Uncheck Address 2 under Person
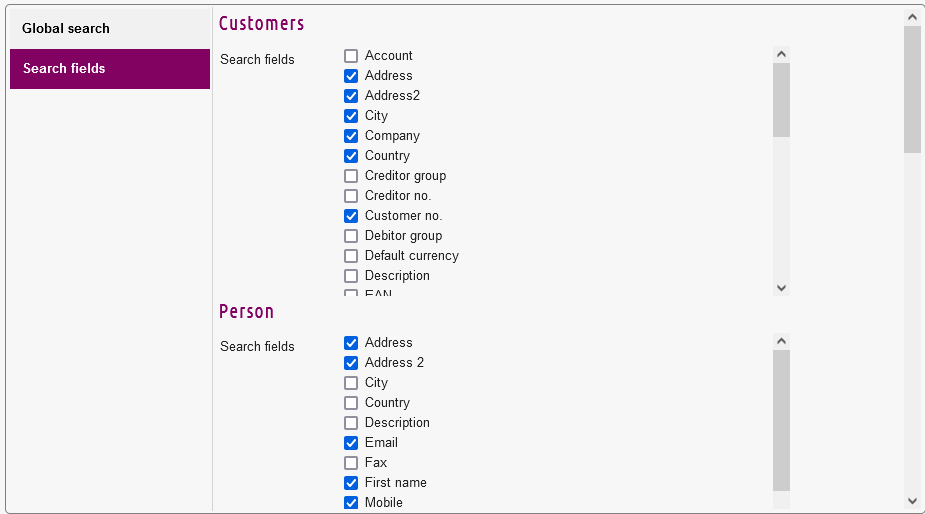Image resolution: width=925 pixels, height=514 pixels. 351,363
